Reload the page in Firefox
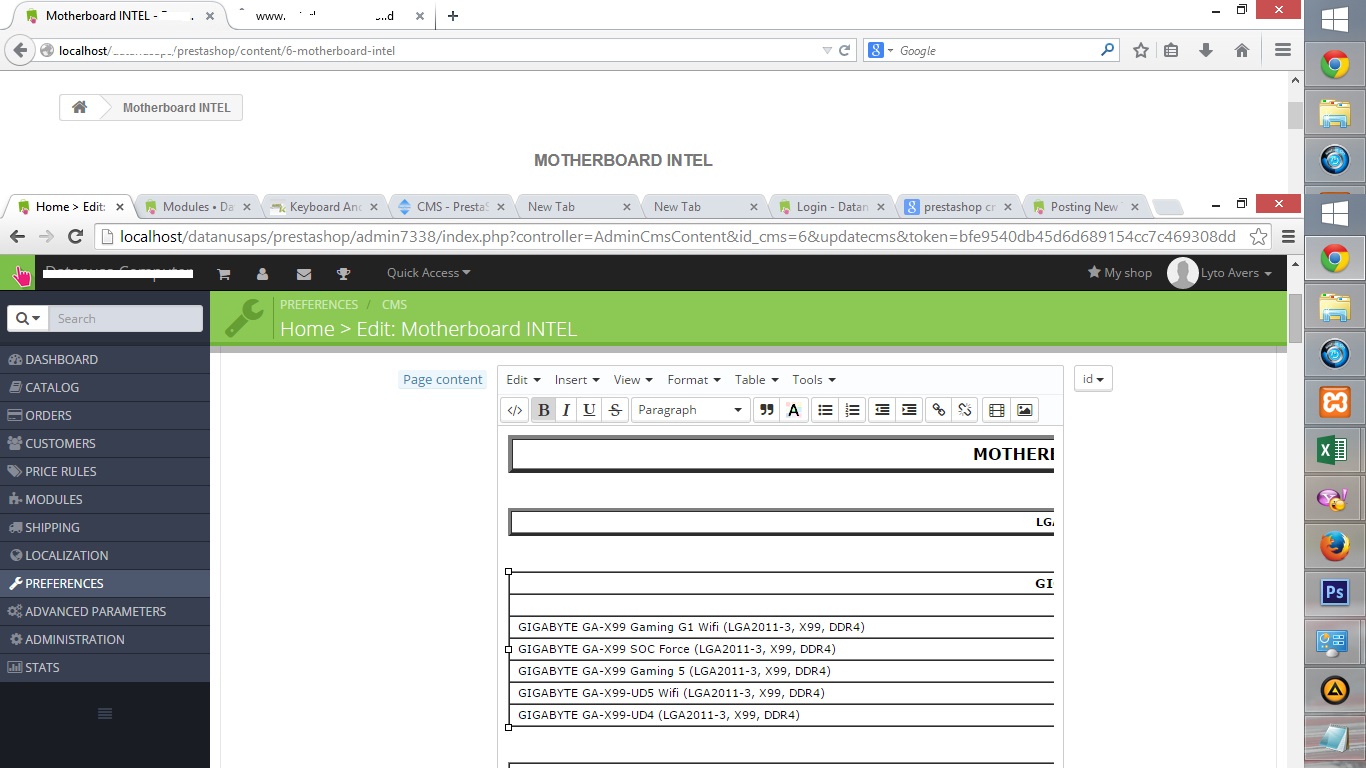This screenshot has height=768, width=1366. click(x=845, y=50)
